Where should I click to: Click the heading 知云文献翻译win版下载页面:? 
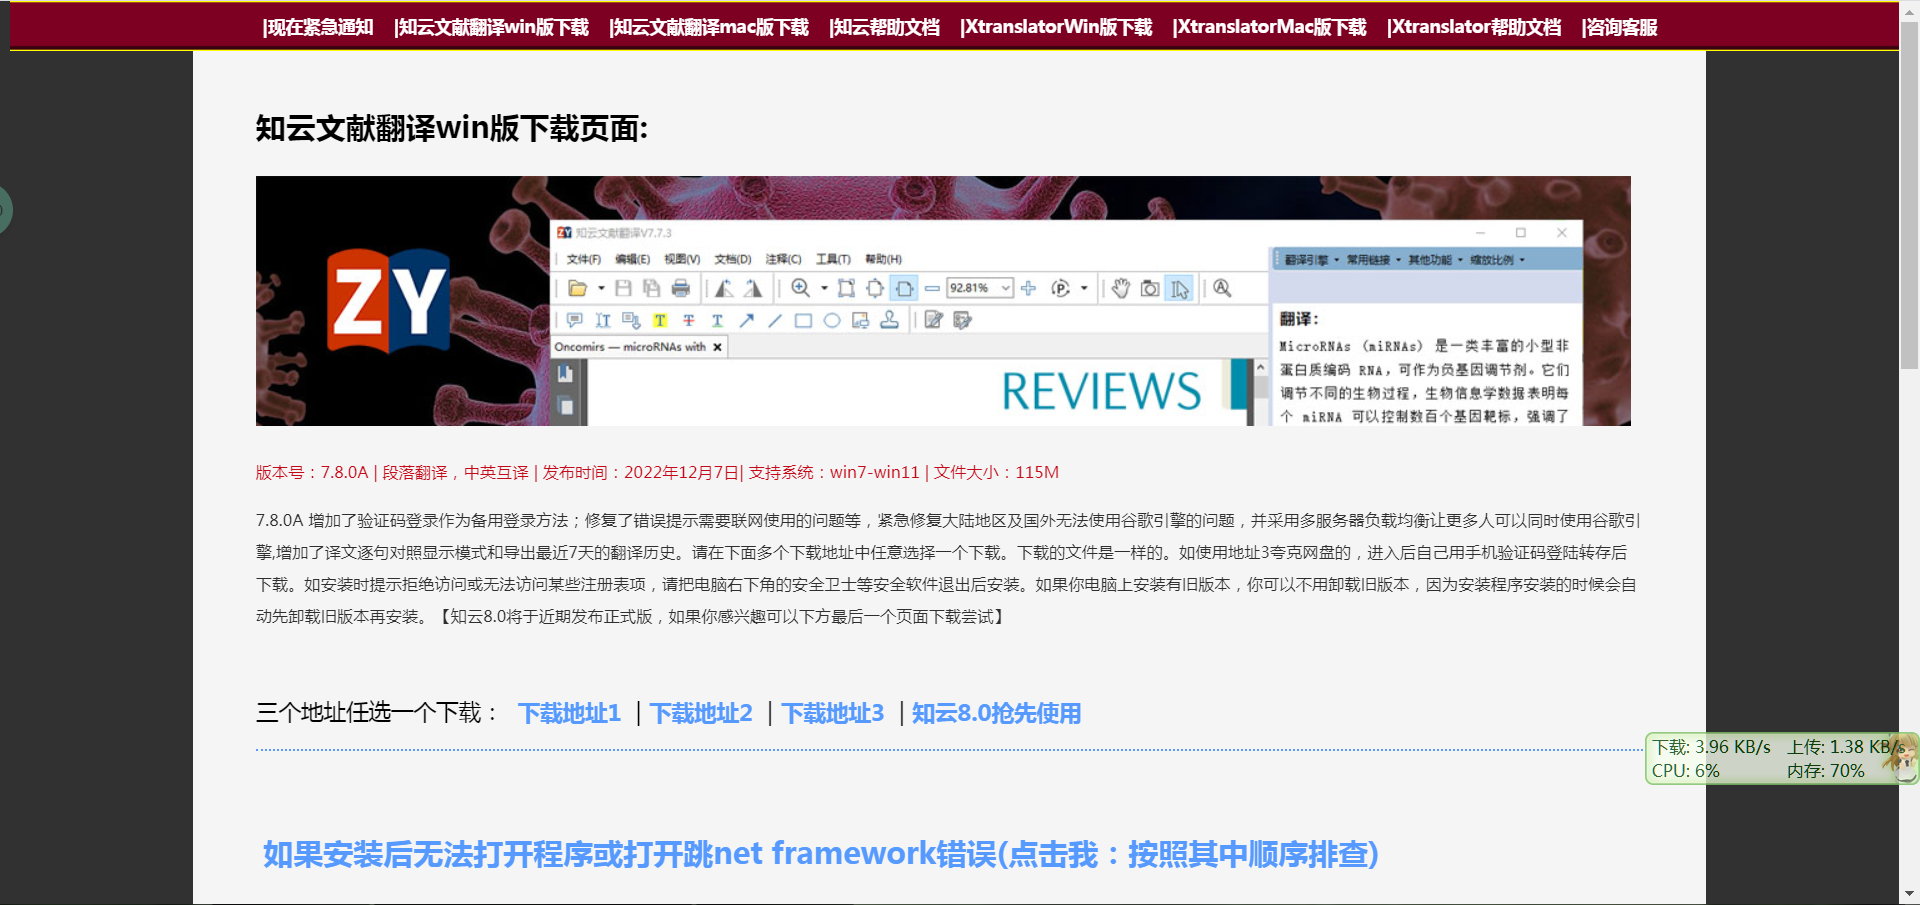[452, 128]
